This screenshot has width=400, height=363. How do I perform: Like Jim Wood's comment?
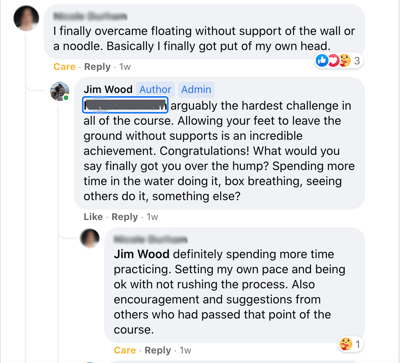pos(93,217)
